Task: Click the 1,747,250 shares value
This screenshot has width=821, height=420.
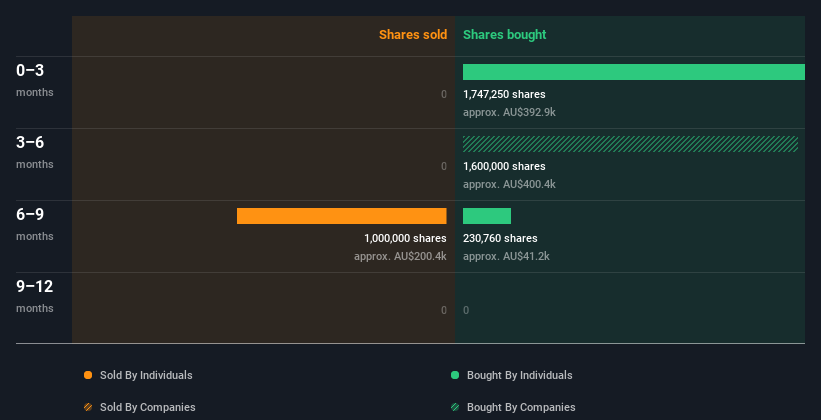Action: [504, 94]
